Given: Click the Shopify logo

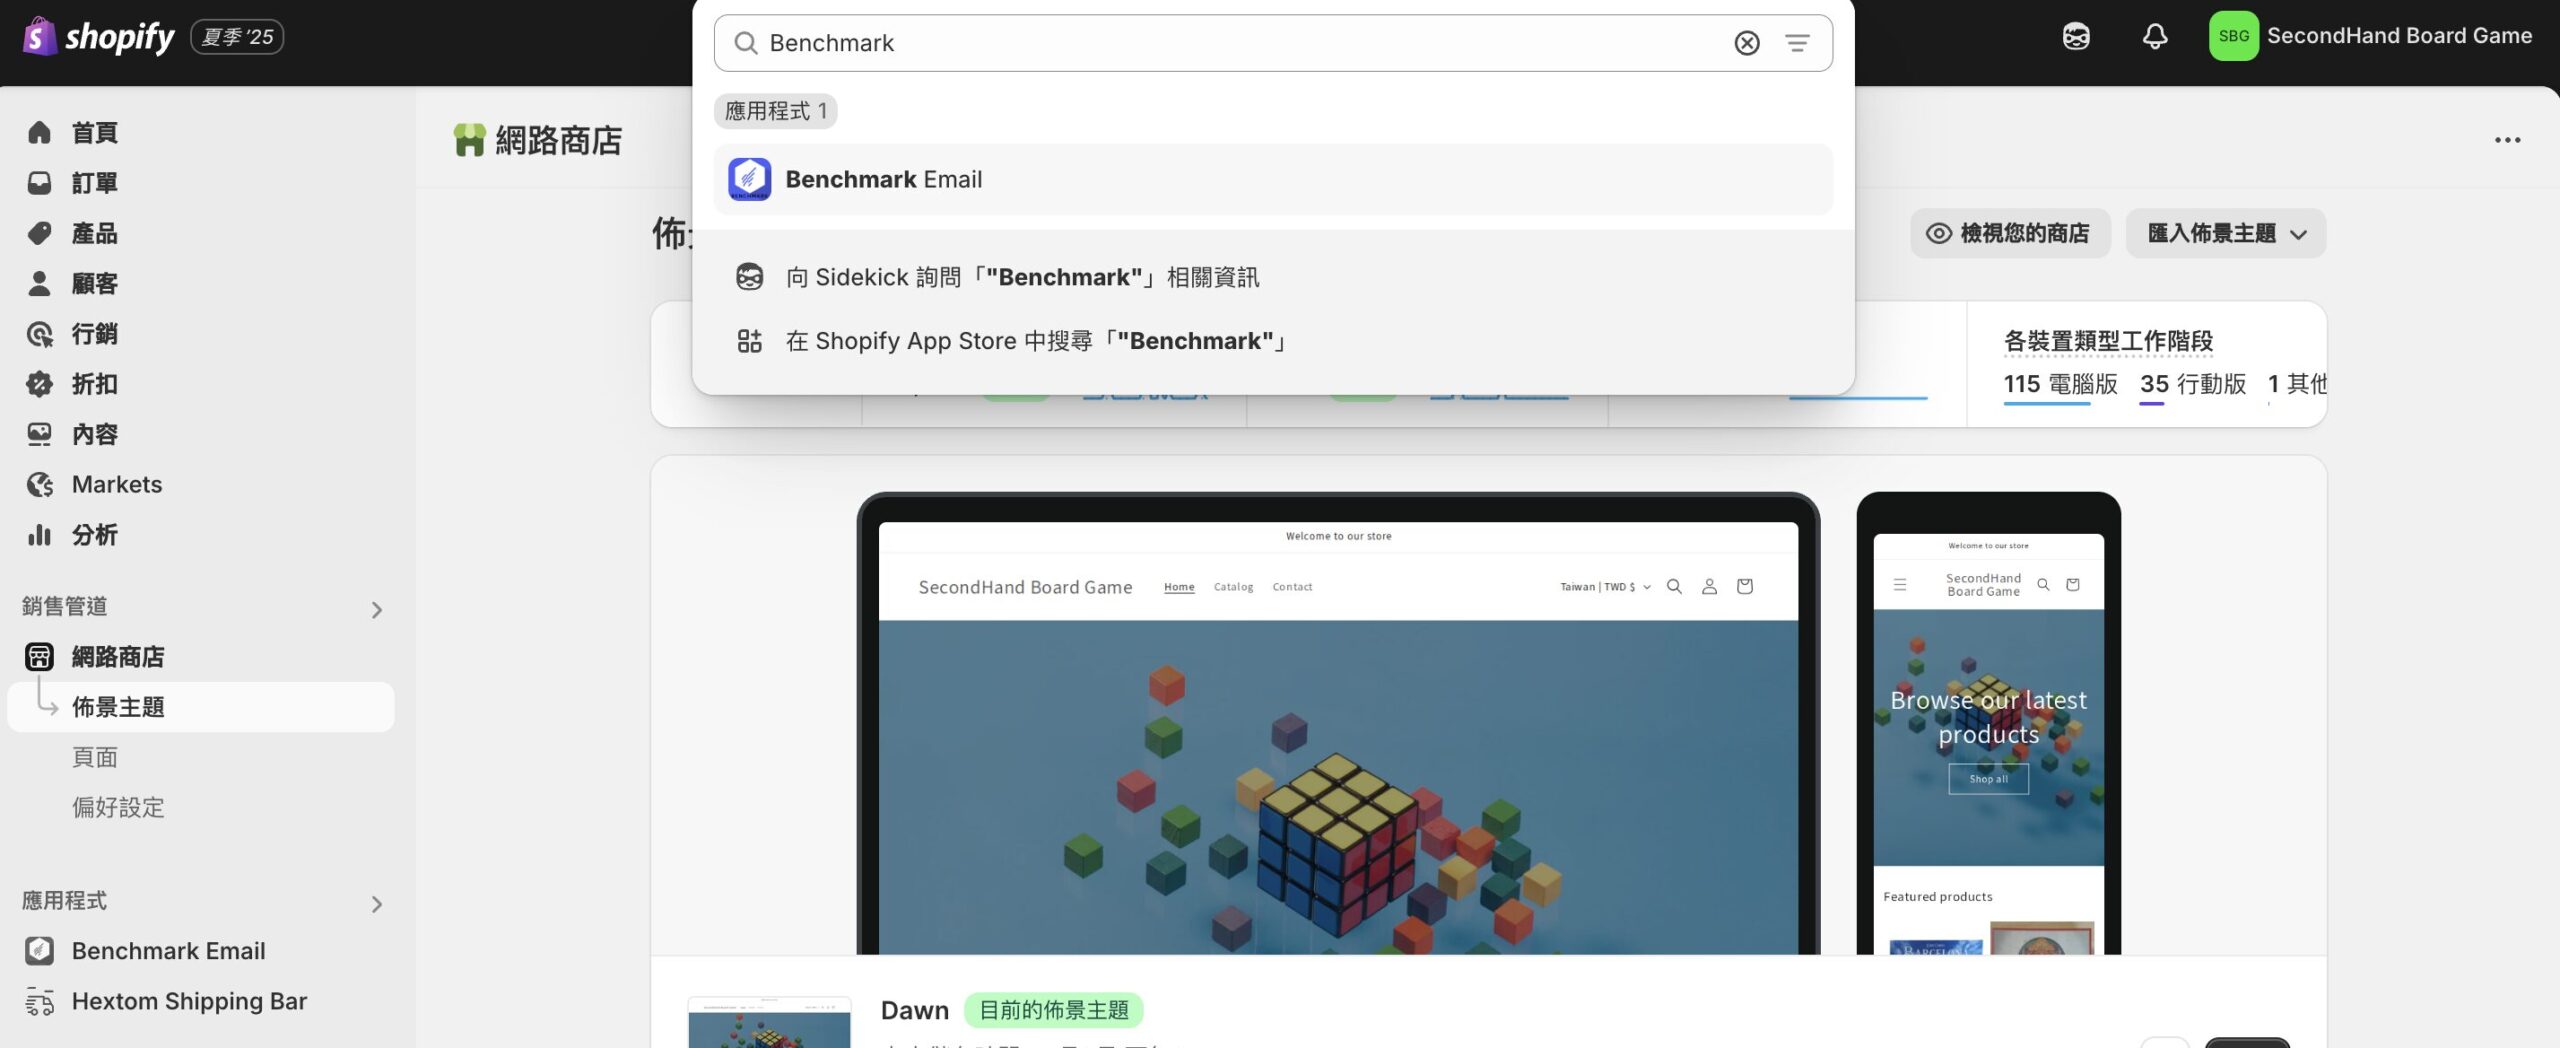Looking at the screenshot, I should [x=98, y=37].
